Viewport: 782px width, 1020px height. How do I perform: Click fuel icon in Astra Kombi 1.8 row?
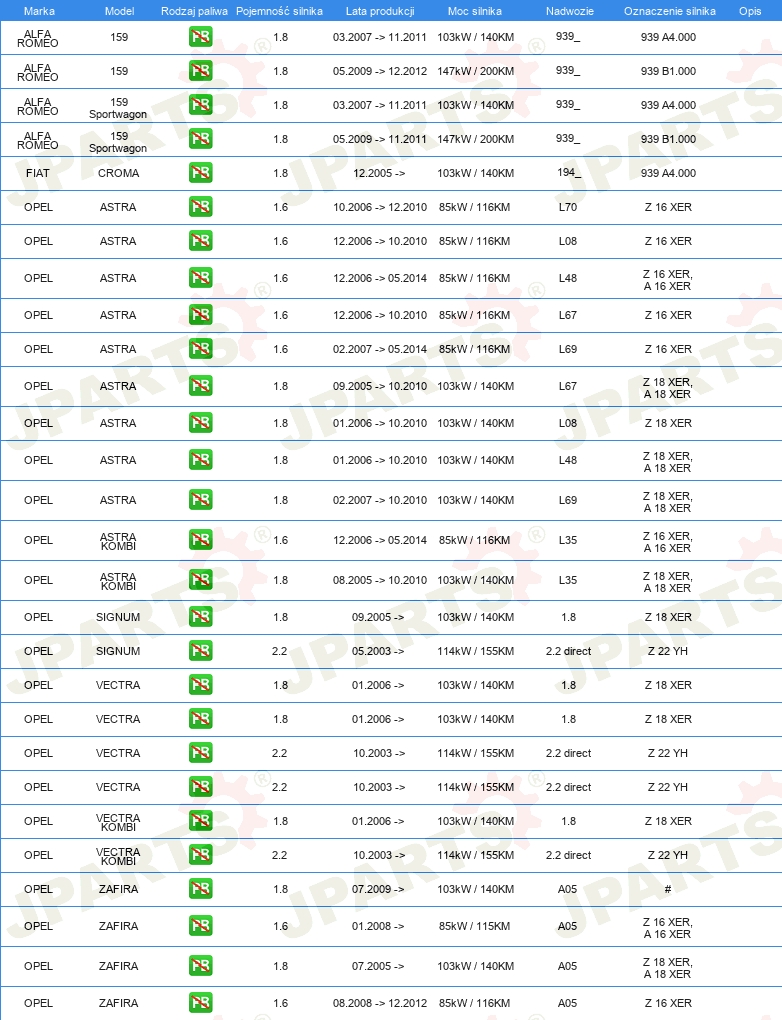(x=200, y=580)
